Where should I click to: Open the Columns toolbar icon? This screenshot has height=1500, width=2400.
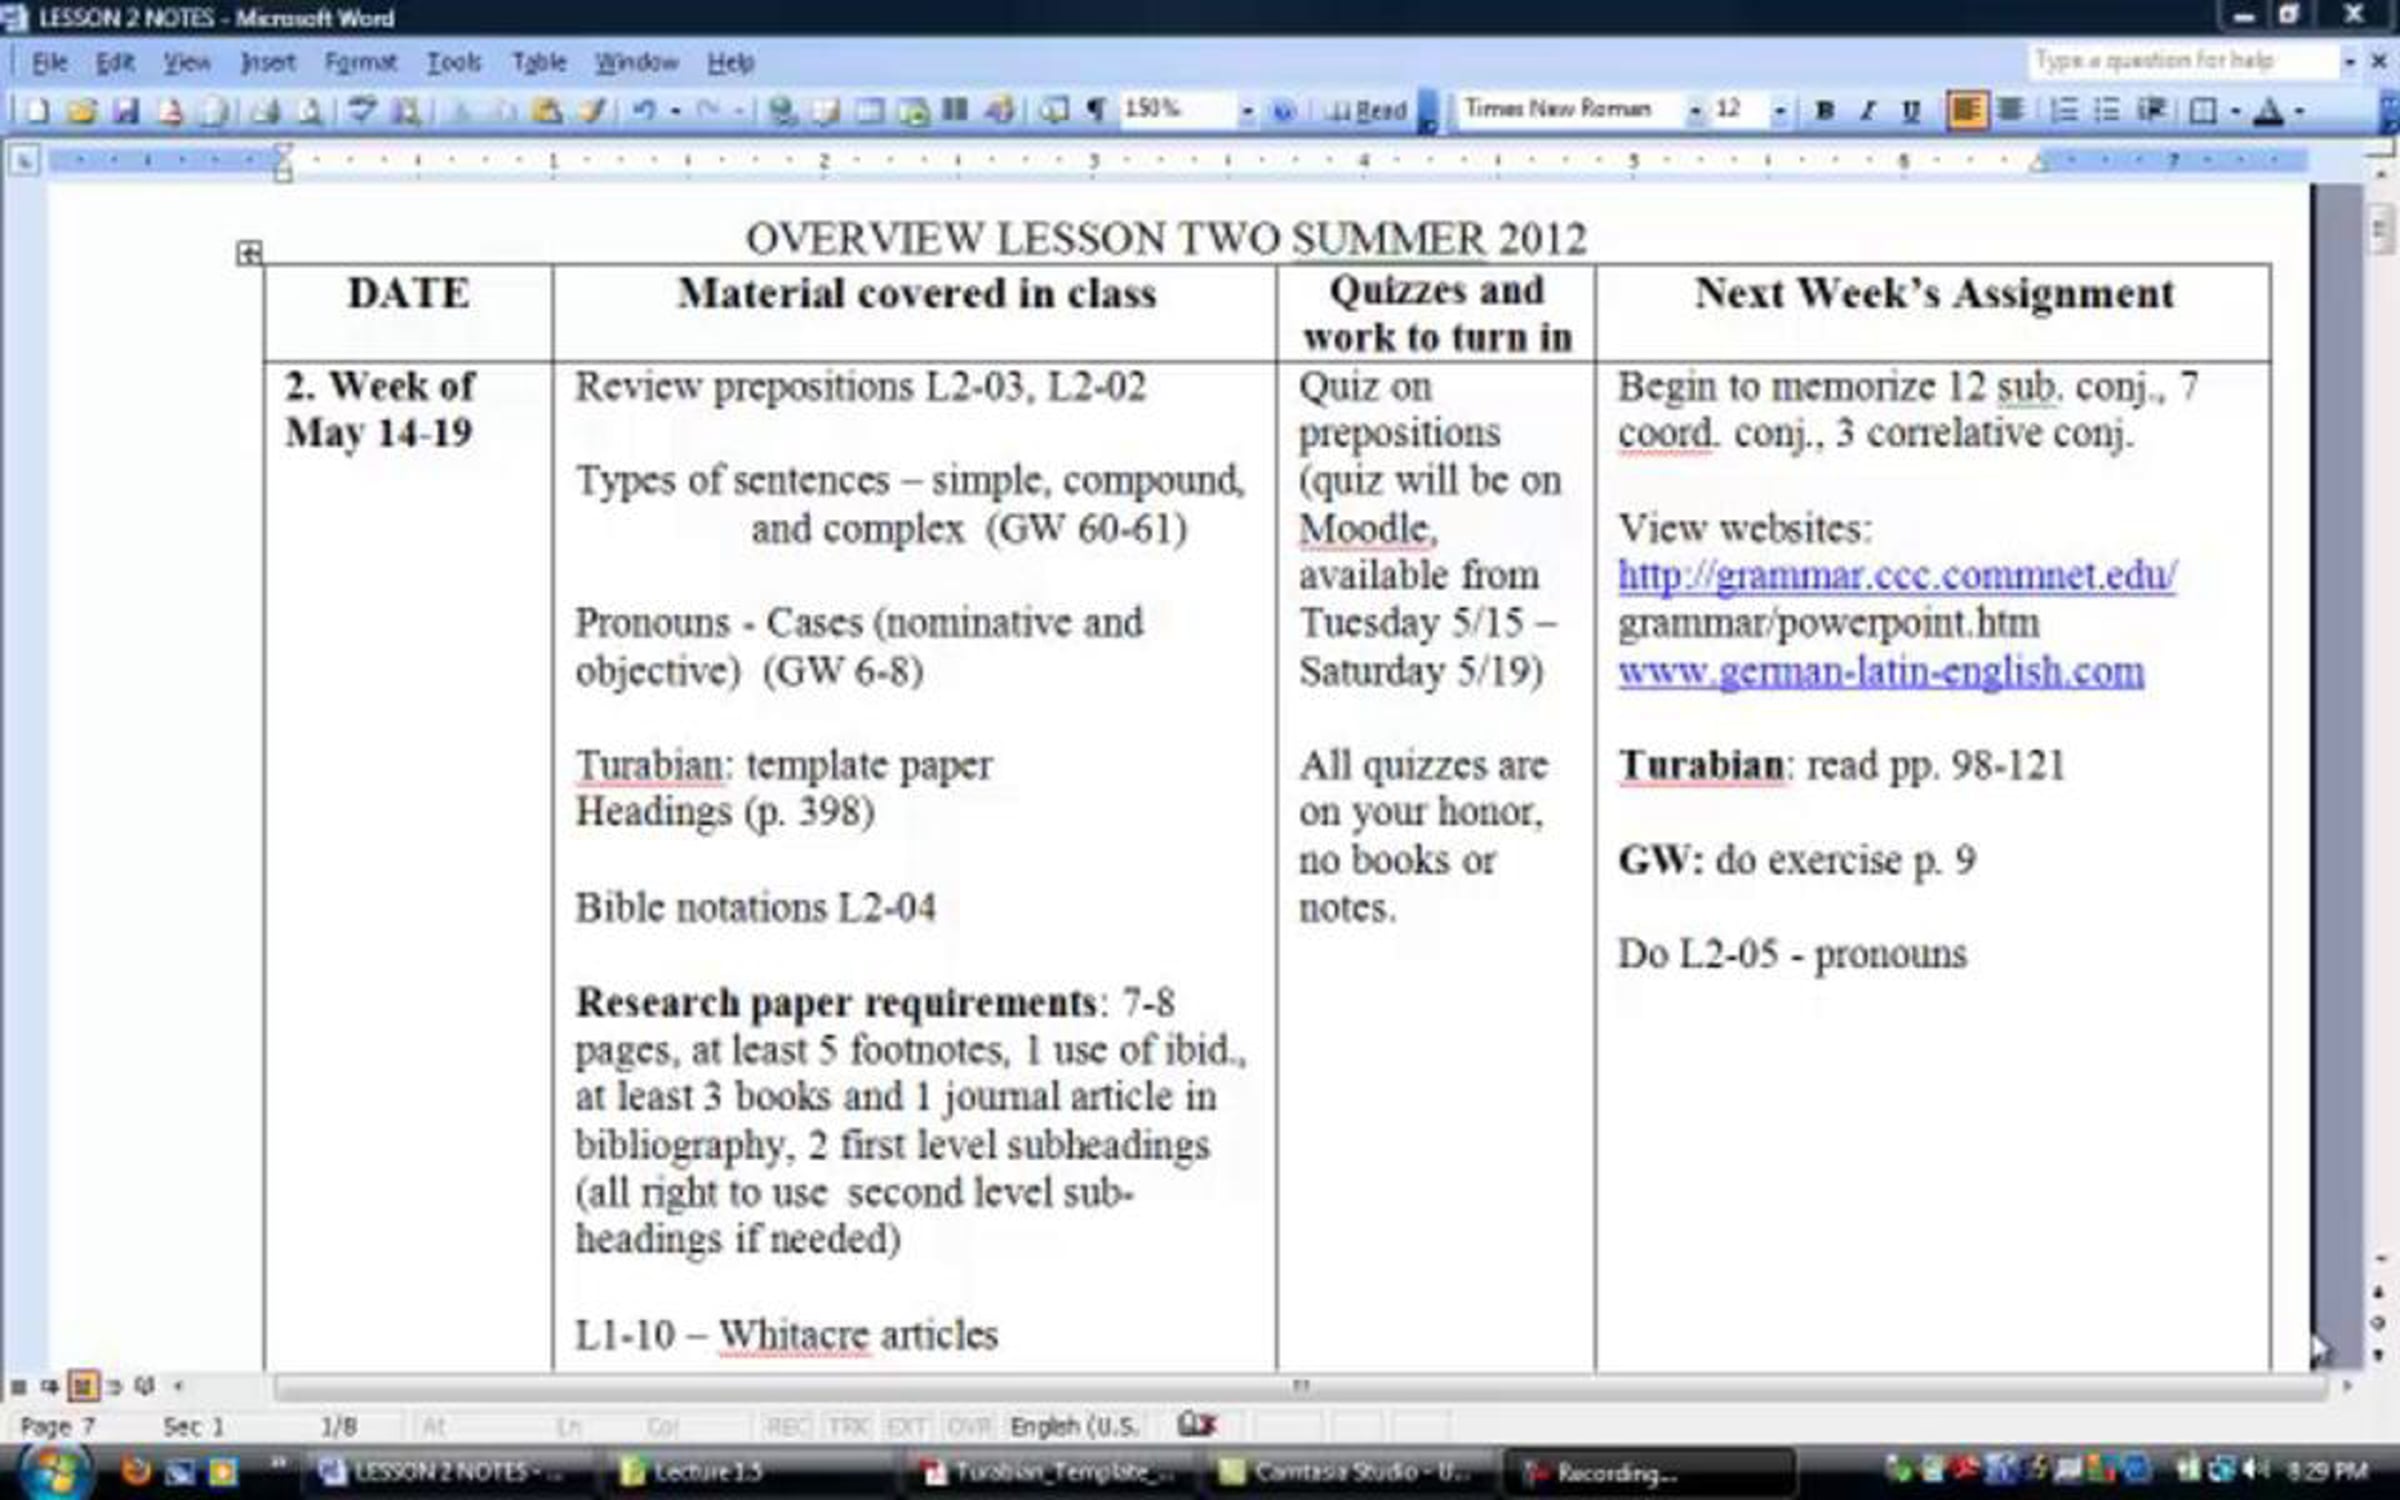(956, 111)
